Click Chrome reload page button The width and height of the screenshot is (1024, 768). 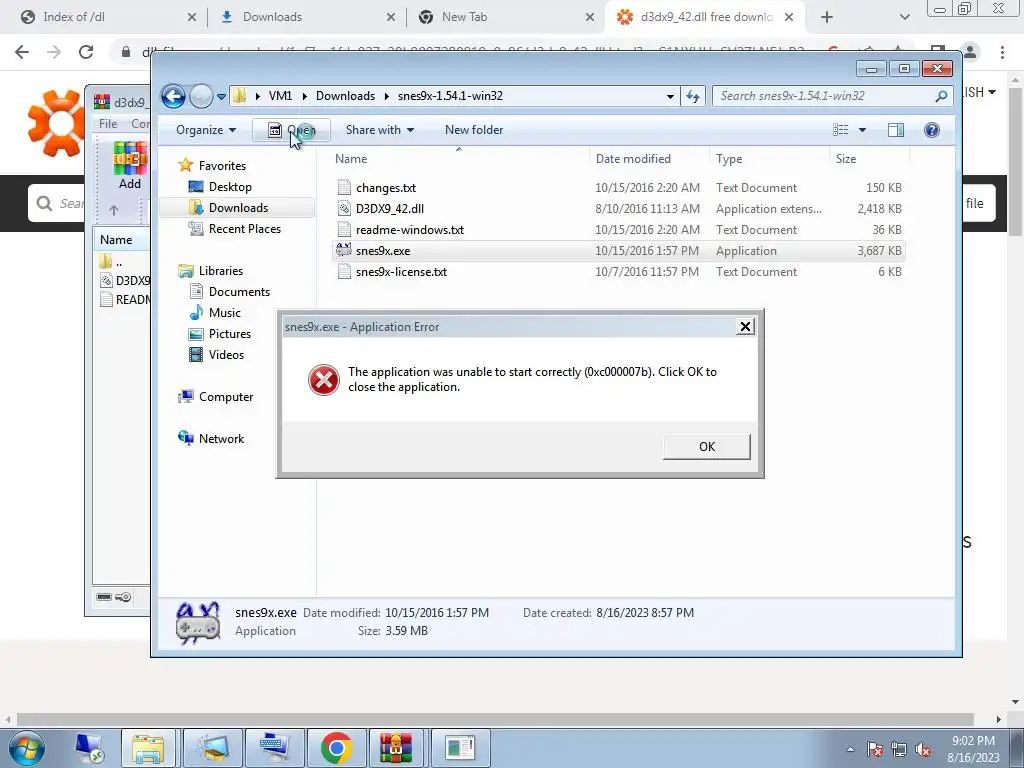pos(86,52)
